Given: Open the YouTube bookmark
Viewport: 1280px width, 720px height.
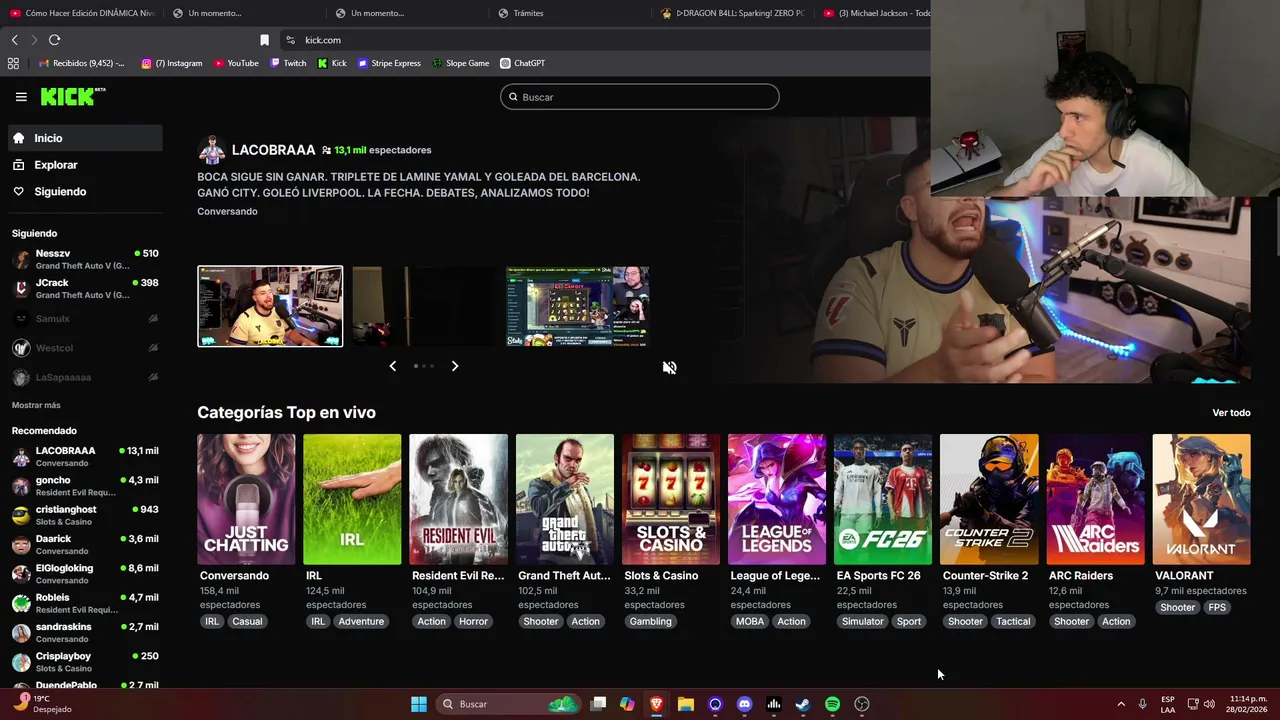Looking at the screenshot, I should [236, 63].
